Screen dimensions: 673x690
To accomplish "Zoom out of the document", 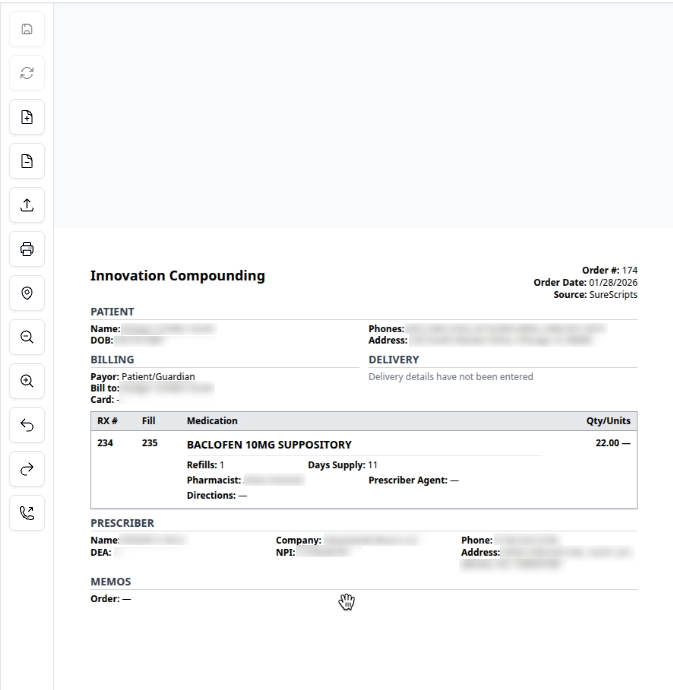I will point(27,337).
